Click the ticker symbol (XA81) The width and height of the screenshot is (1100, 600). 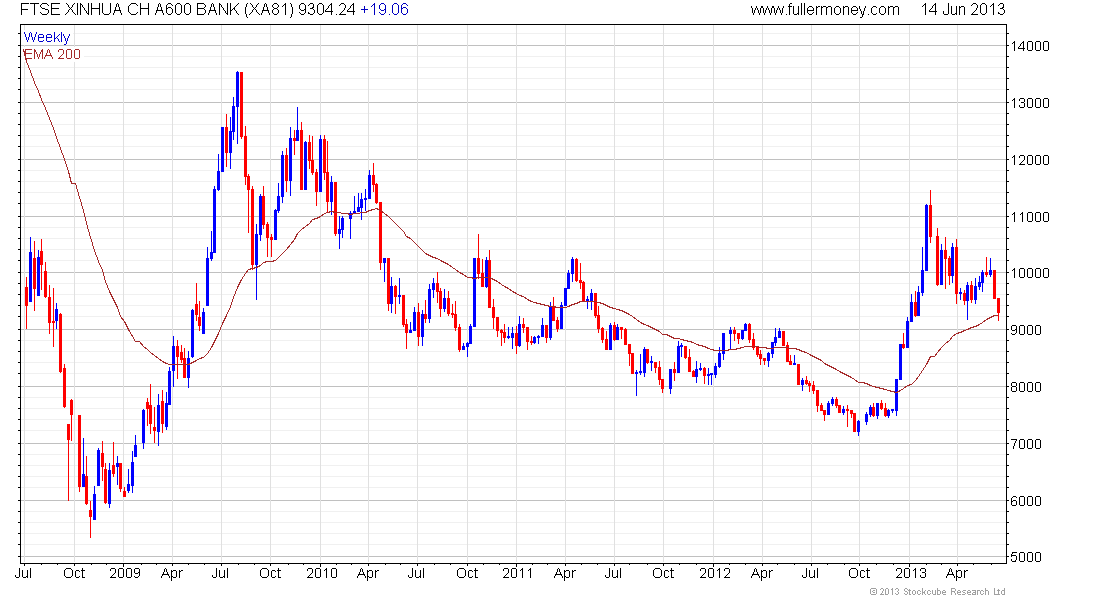click(269, 10)
